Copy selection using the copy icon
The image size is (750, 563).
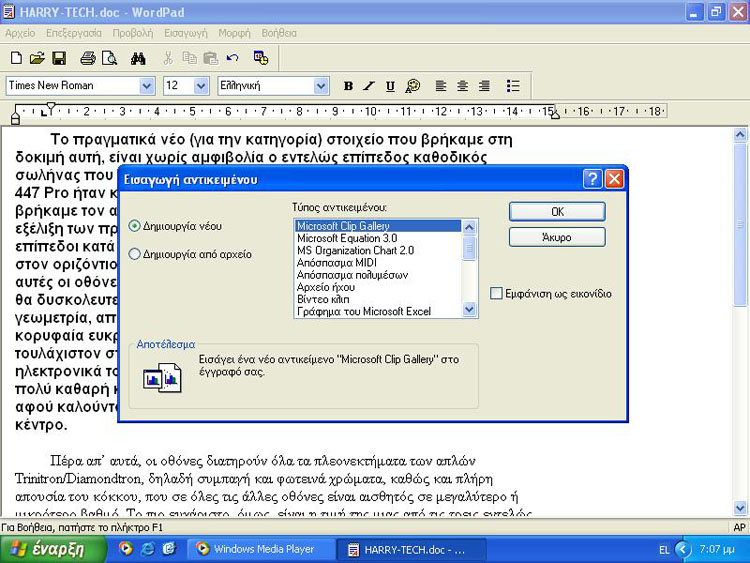pyautogui.click(x=189, y=58)
